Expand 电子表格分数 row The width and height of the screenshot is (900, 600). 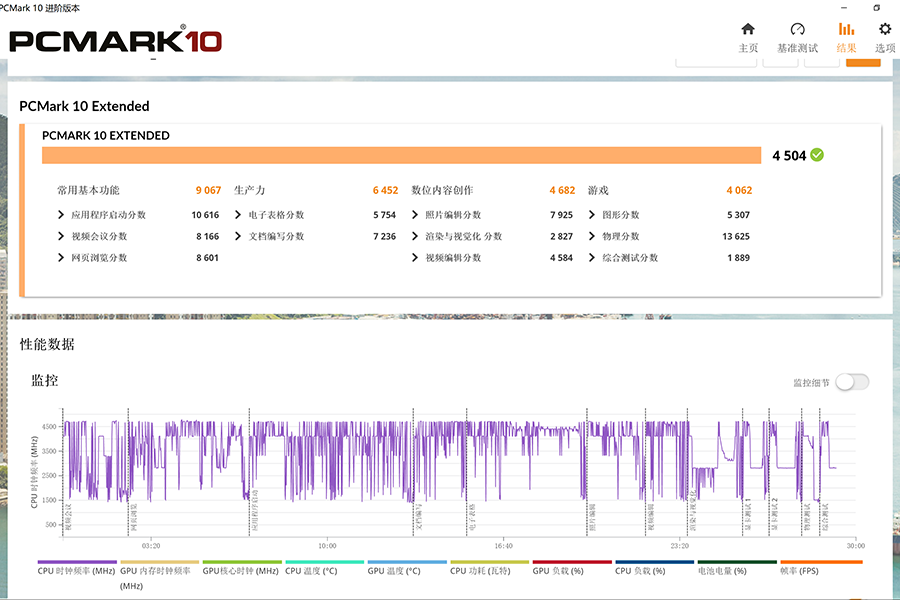tap(238, 215)
